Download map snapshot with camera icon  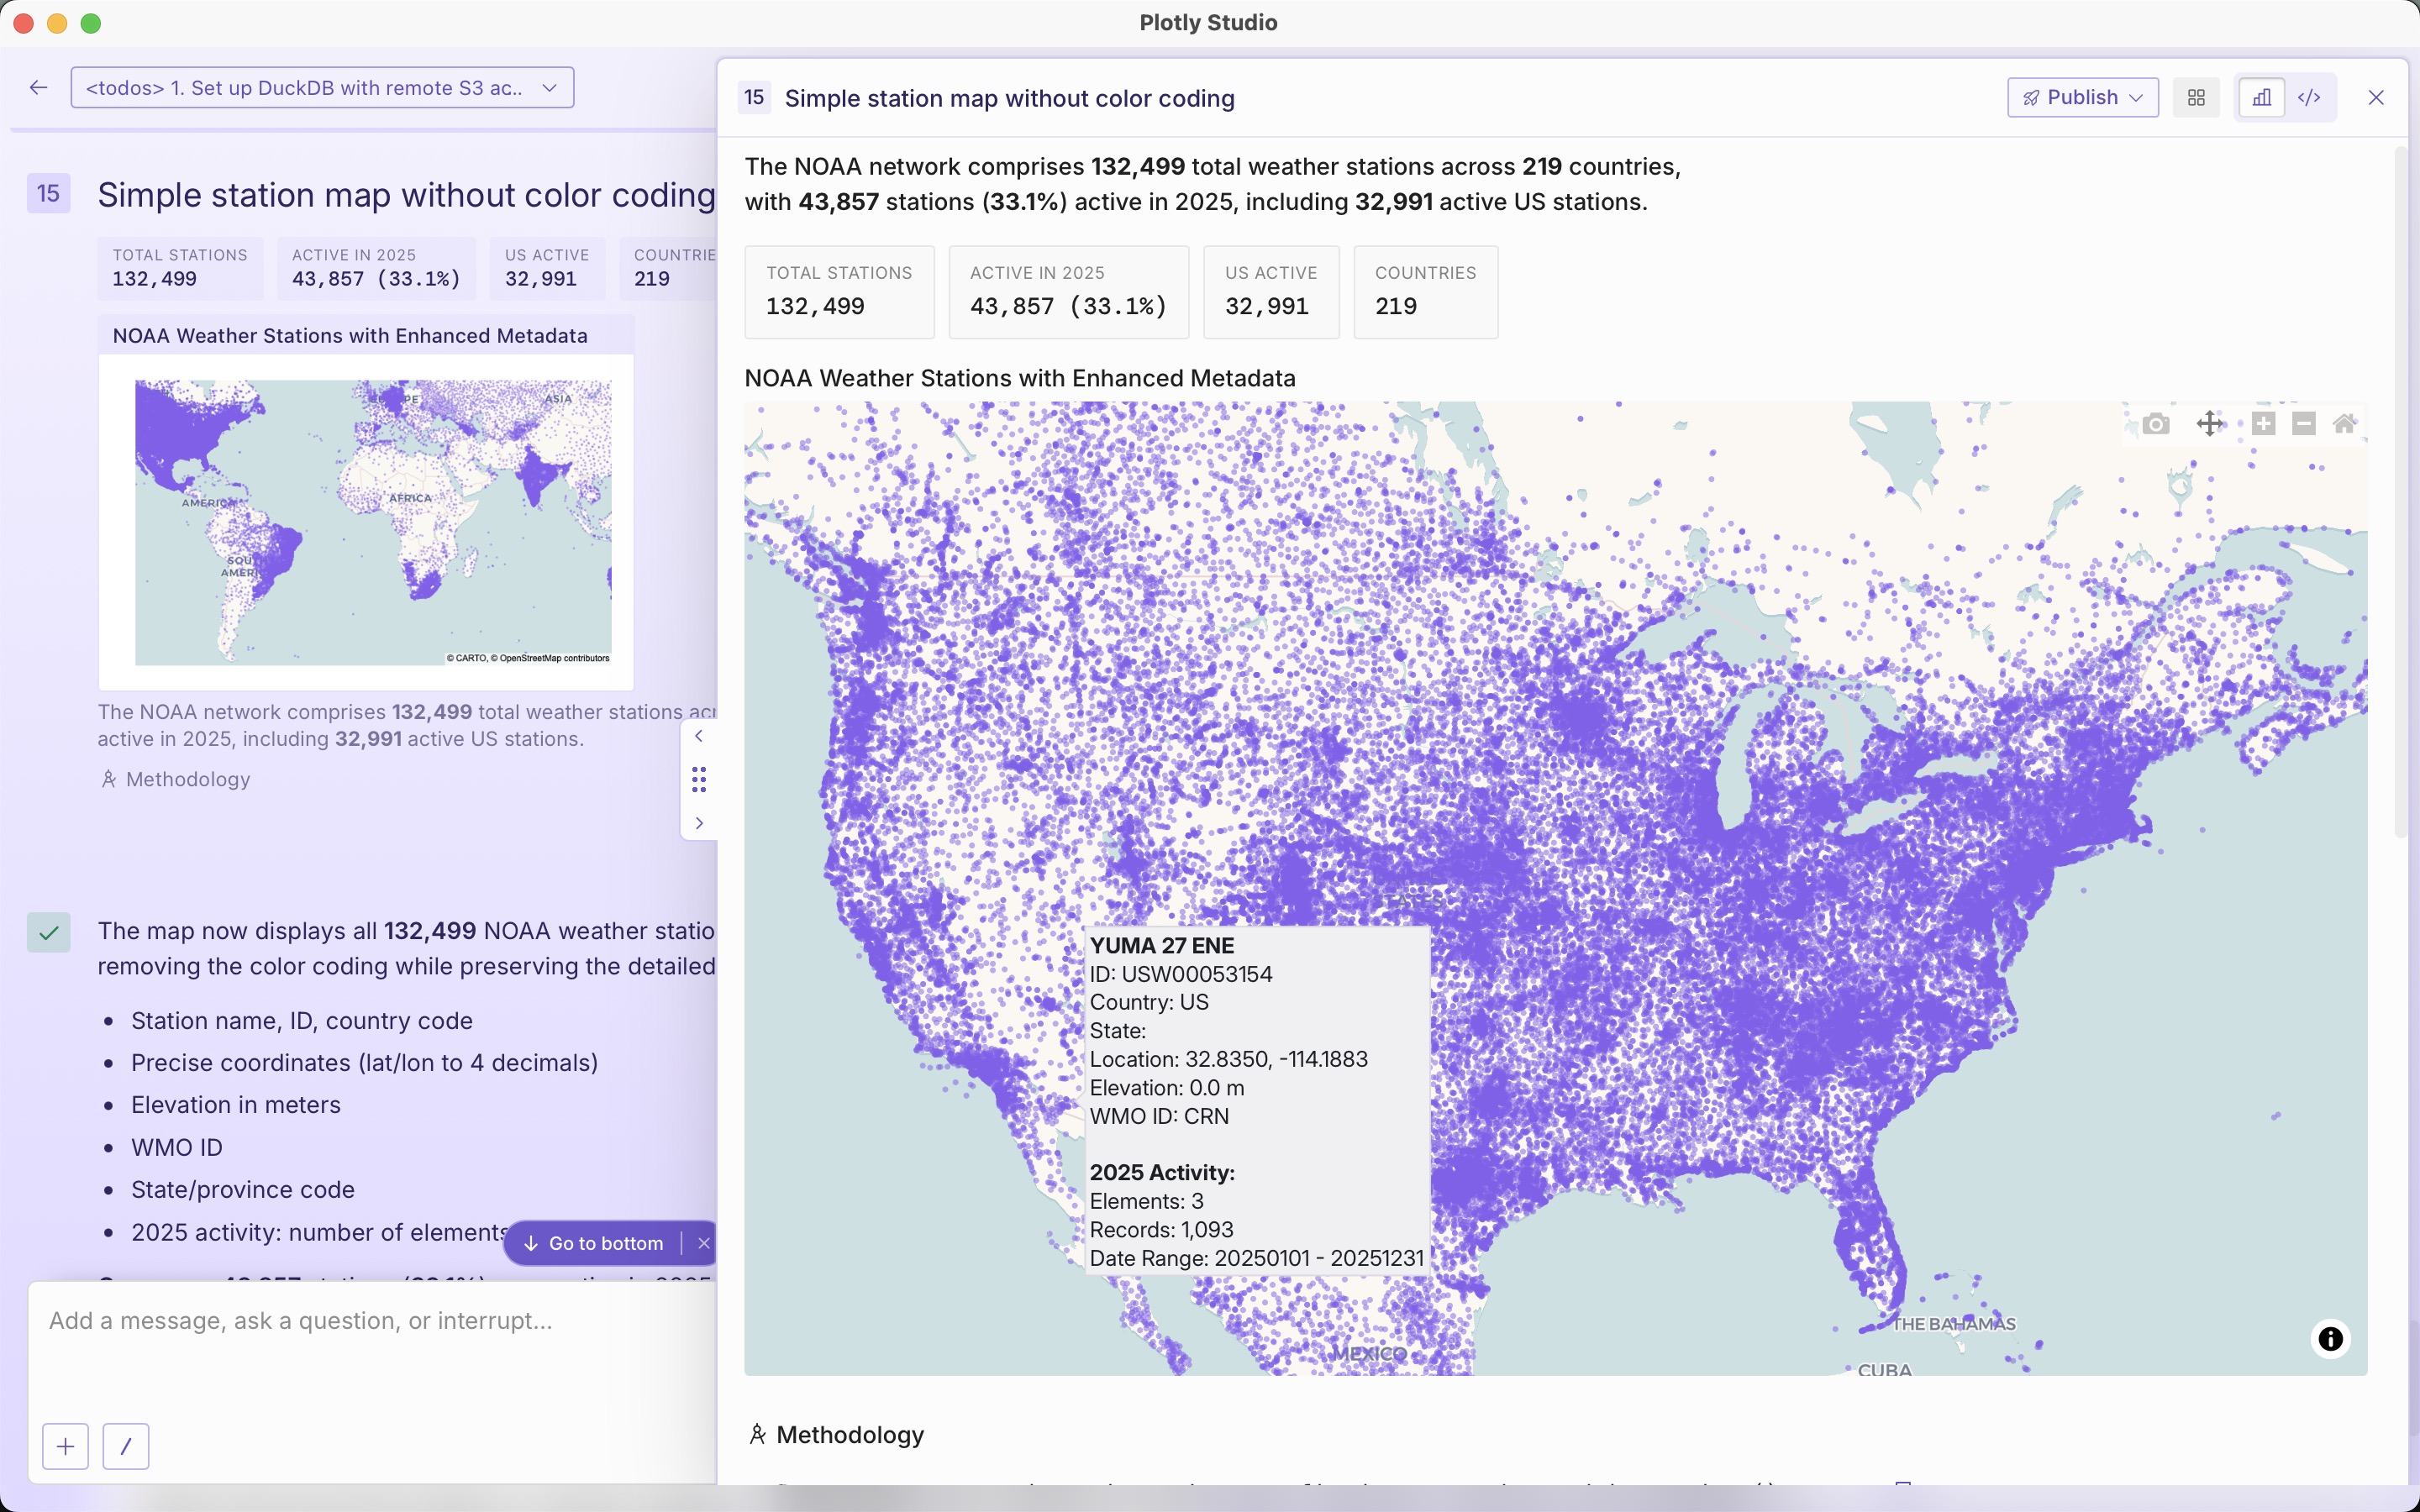pyautogui.click(x=2156, y=424)
